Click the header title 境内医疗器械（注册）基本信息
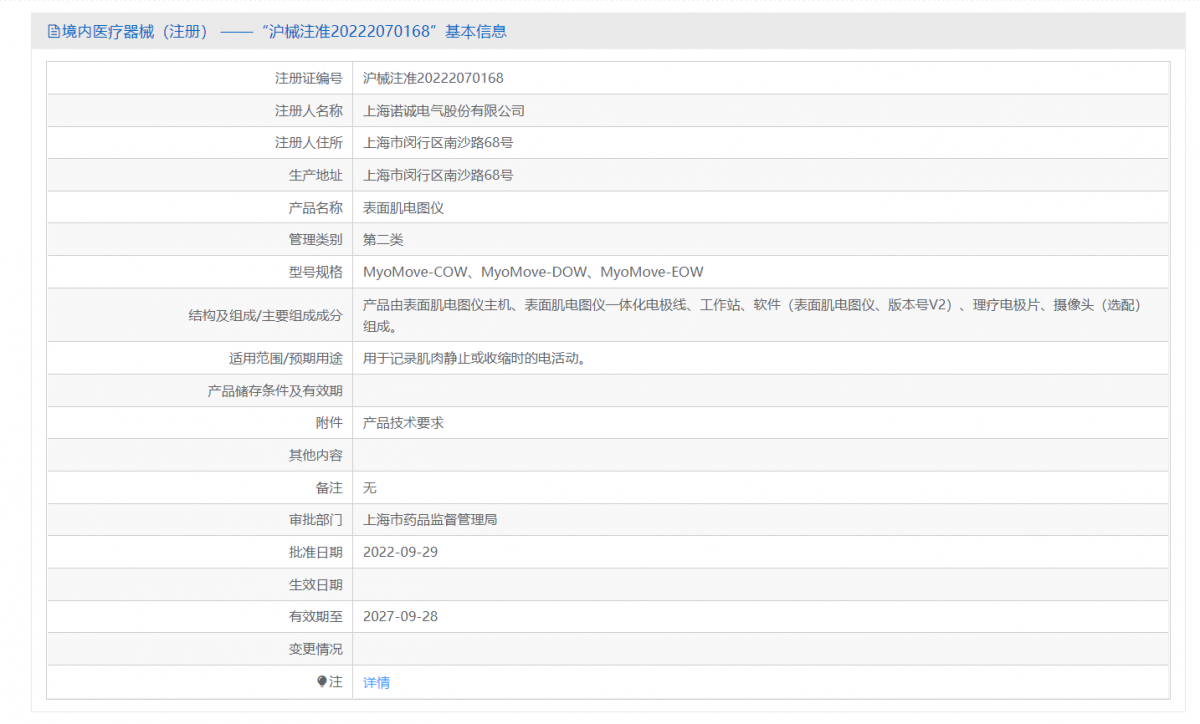The width and height of the screenshot is (1200, 724). (x=284, y=32)
